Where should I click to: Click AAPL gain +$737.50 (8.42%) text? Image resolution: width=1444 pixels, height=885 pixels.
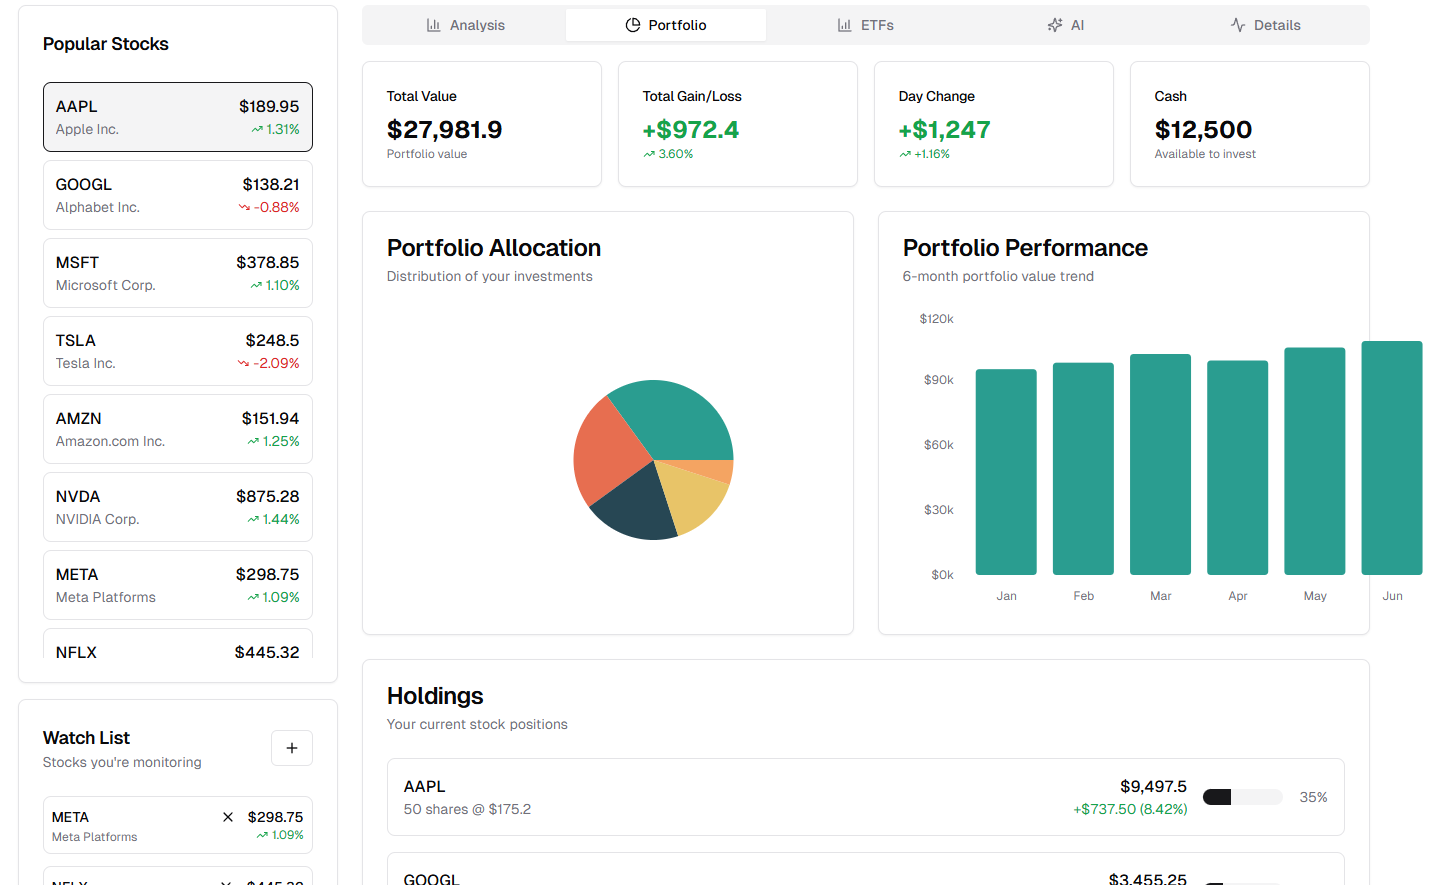click(x=1130, y=809)
